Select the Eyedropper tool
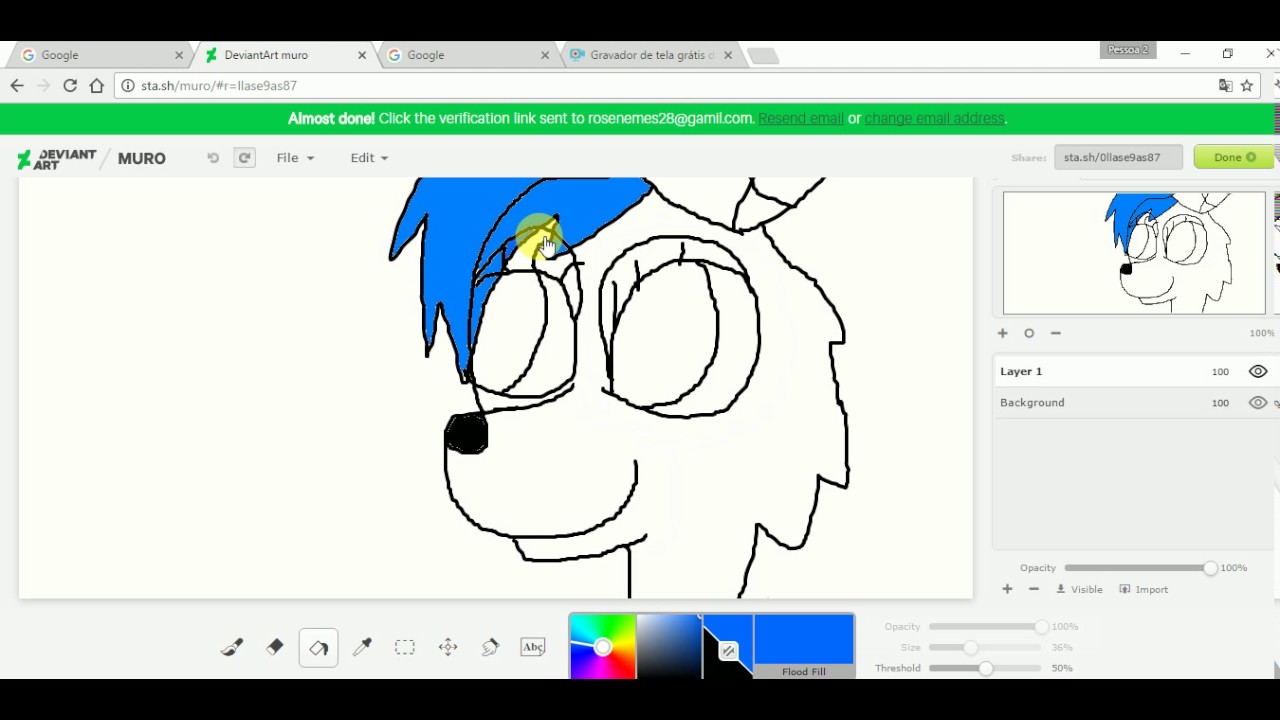1280x720 pixels. coord(362,647)
